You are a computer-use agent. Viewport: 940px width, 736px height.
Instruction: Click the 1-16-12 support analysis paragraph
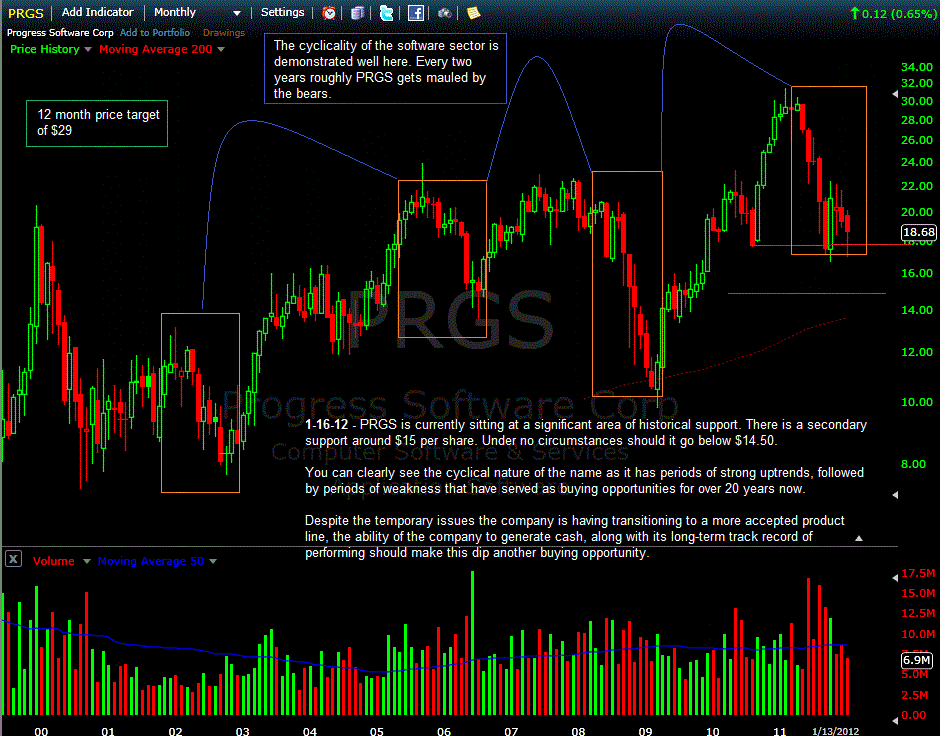[586, 433]
